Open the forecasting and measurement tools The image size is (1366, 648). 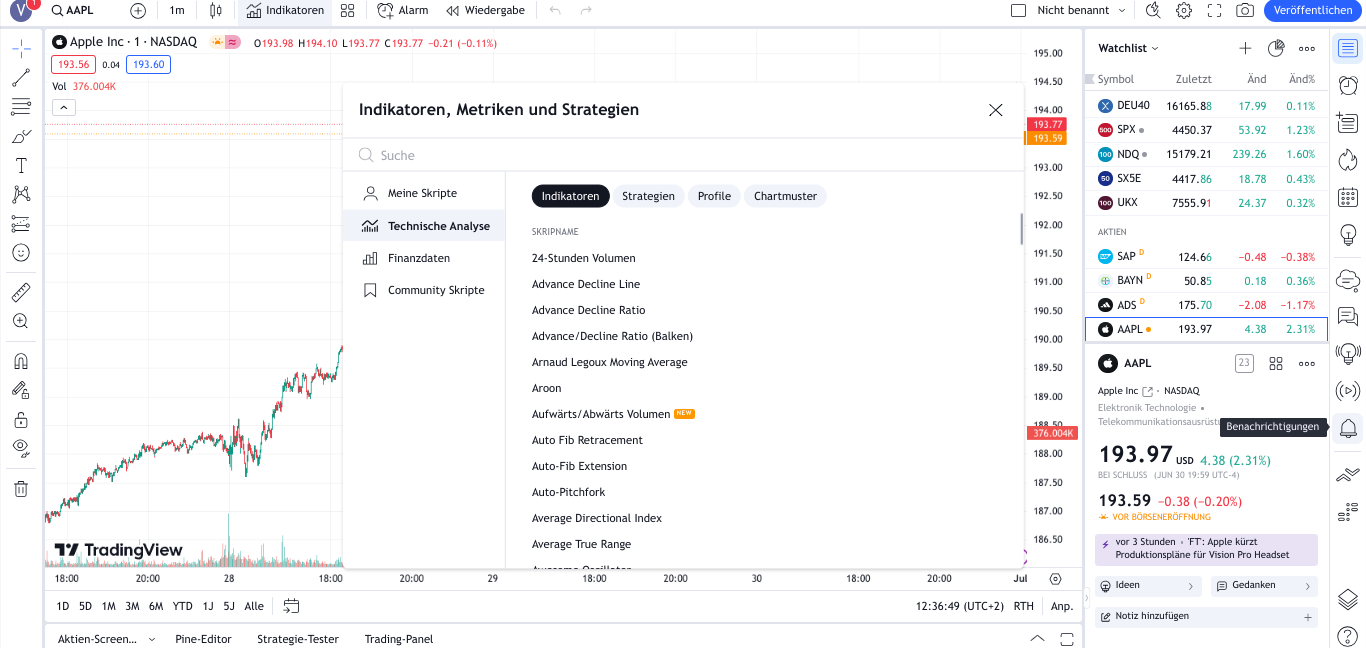(x=21, y=223)
